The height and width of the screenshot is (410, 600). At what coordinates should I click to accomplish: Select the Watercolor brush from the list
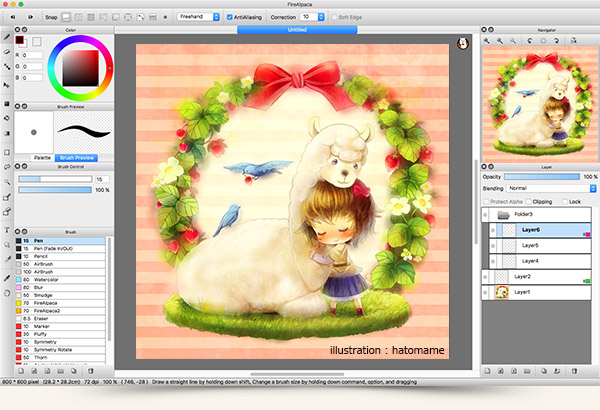tap(47, 279)
